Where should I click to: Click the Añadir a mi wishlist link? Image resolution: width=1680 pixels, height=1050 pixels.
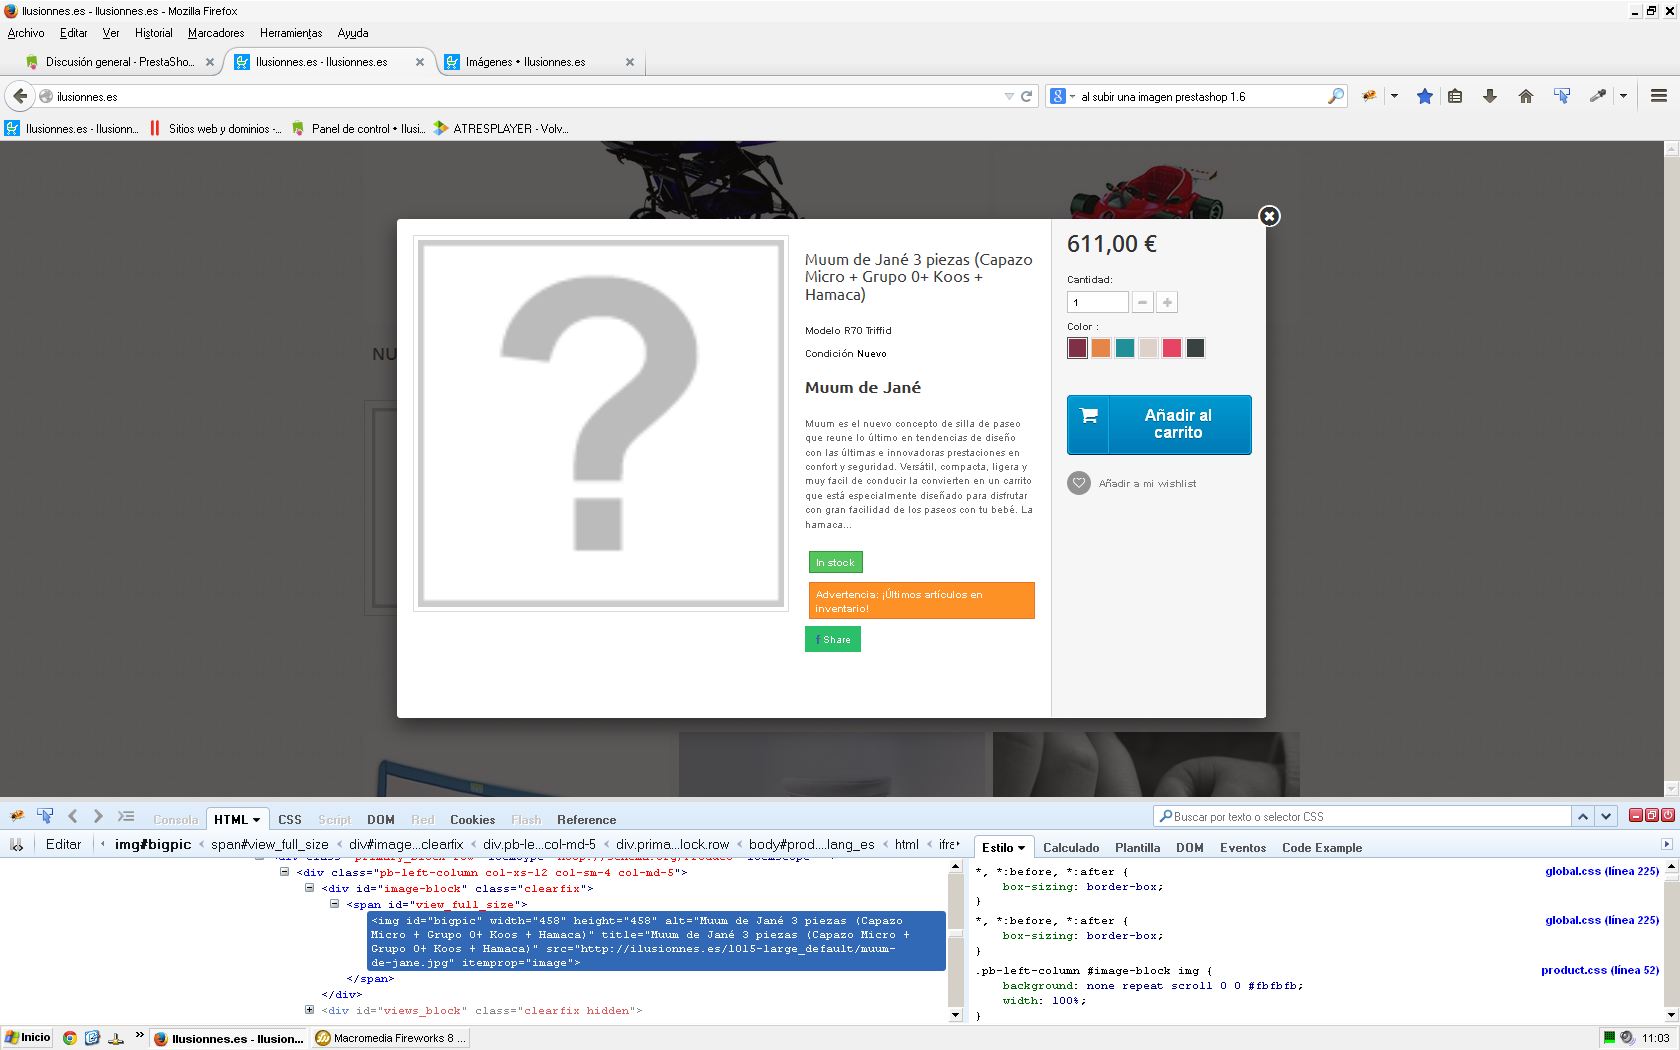tap(1148, 484)
